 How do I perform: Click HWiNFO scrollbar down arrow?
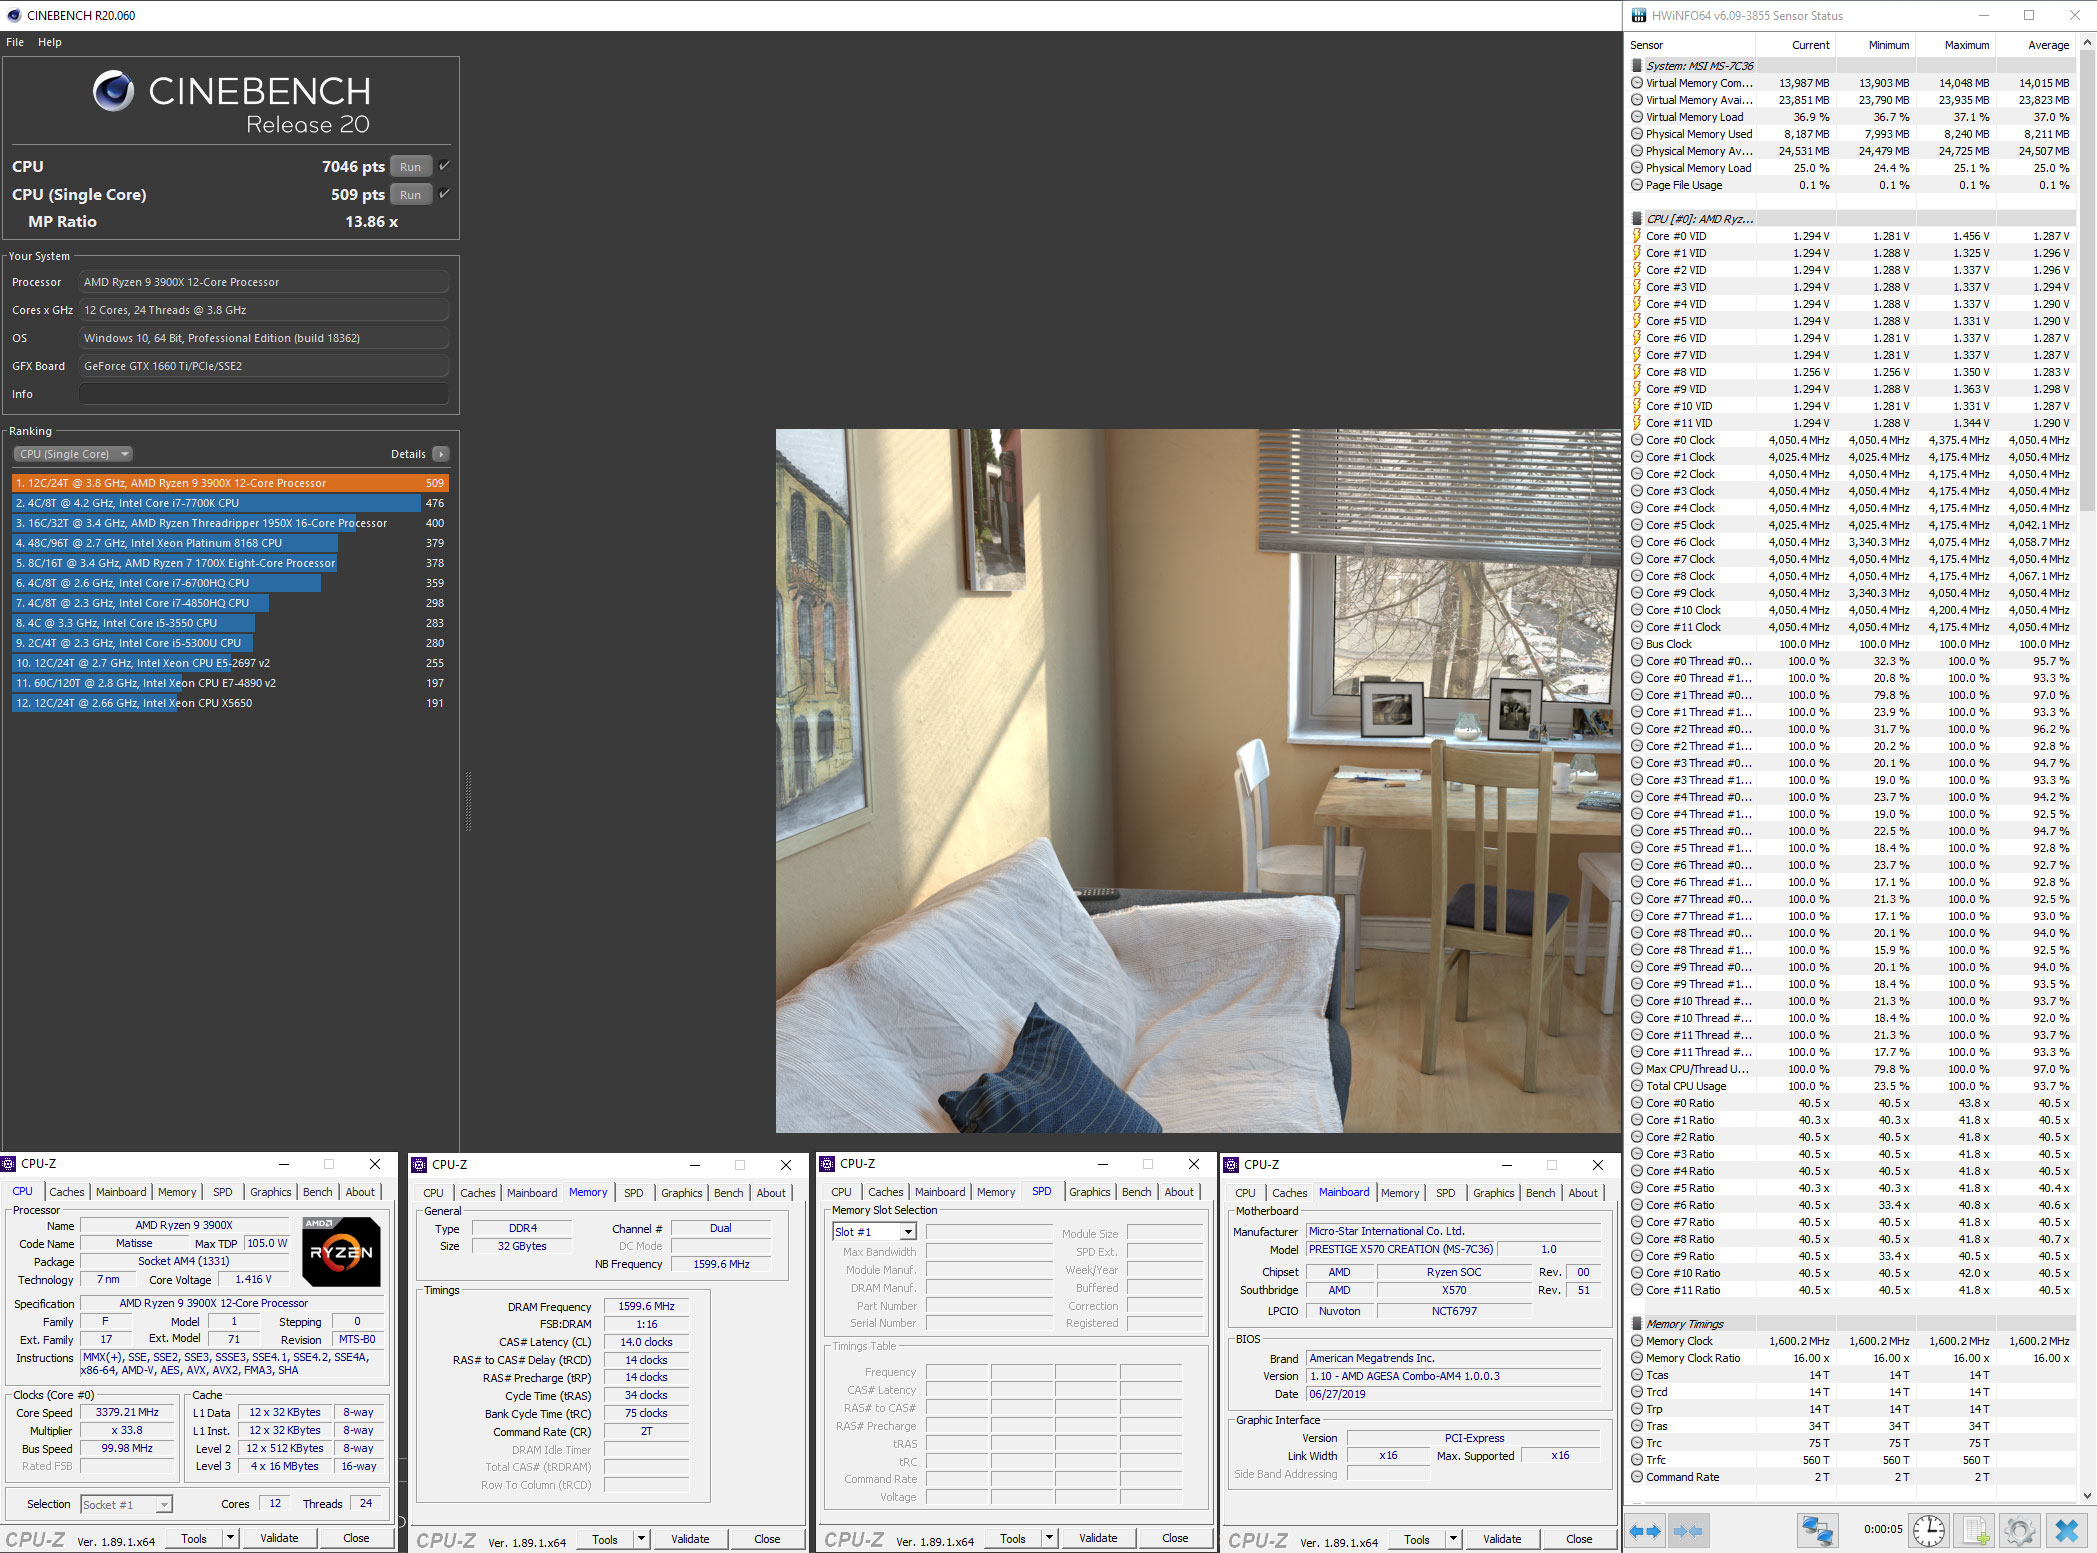pos(2087,1496)
